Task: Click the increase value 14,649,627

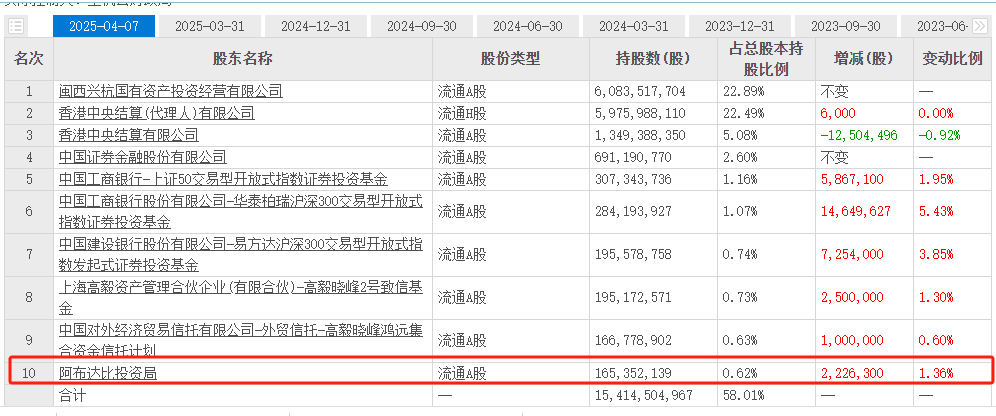Action: pyautogui.click(x=855, y=211)
